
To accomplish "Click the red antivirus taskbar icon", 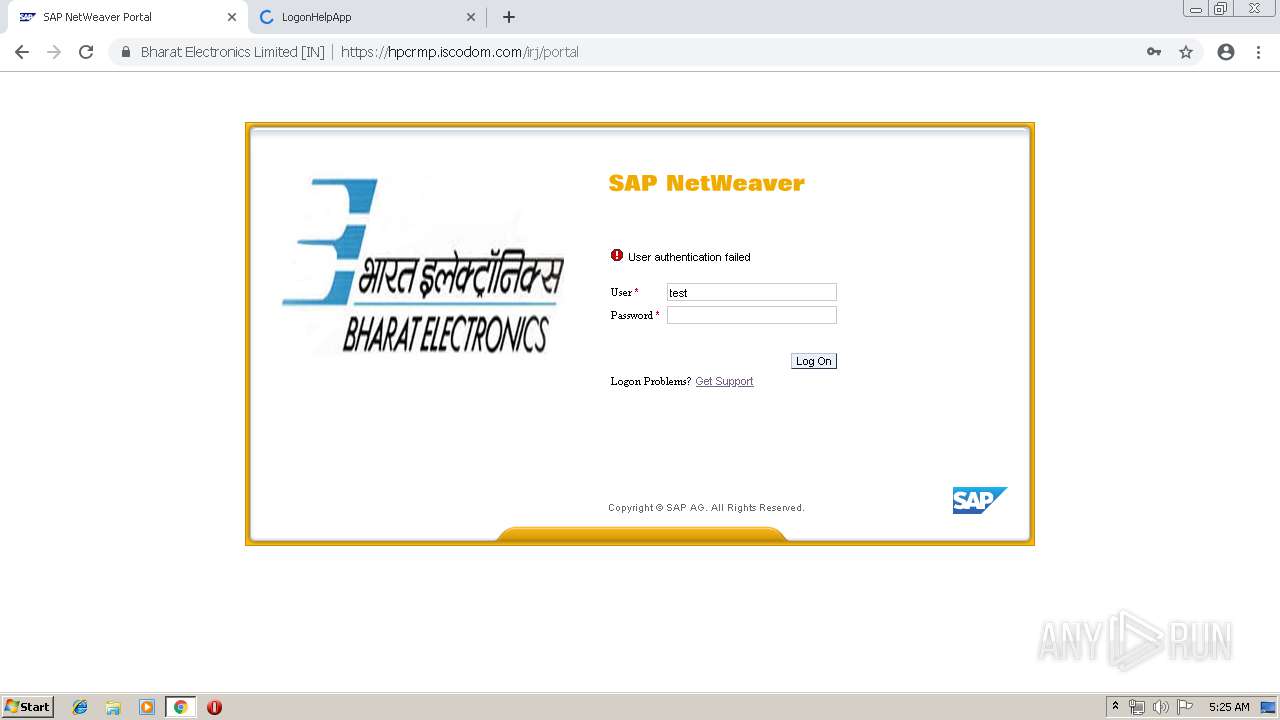I will 214,707.
